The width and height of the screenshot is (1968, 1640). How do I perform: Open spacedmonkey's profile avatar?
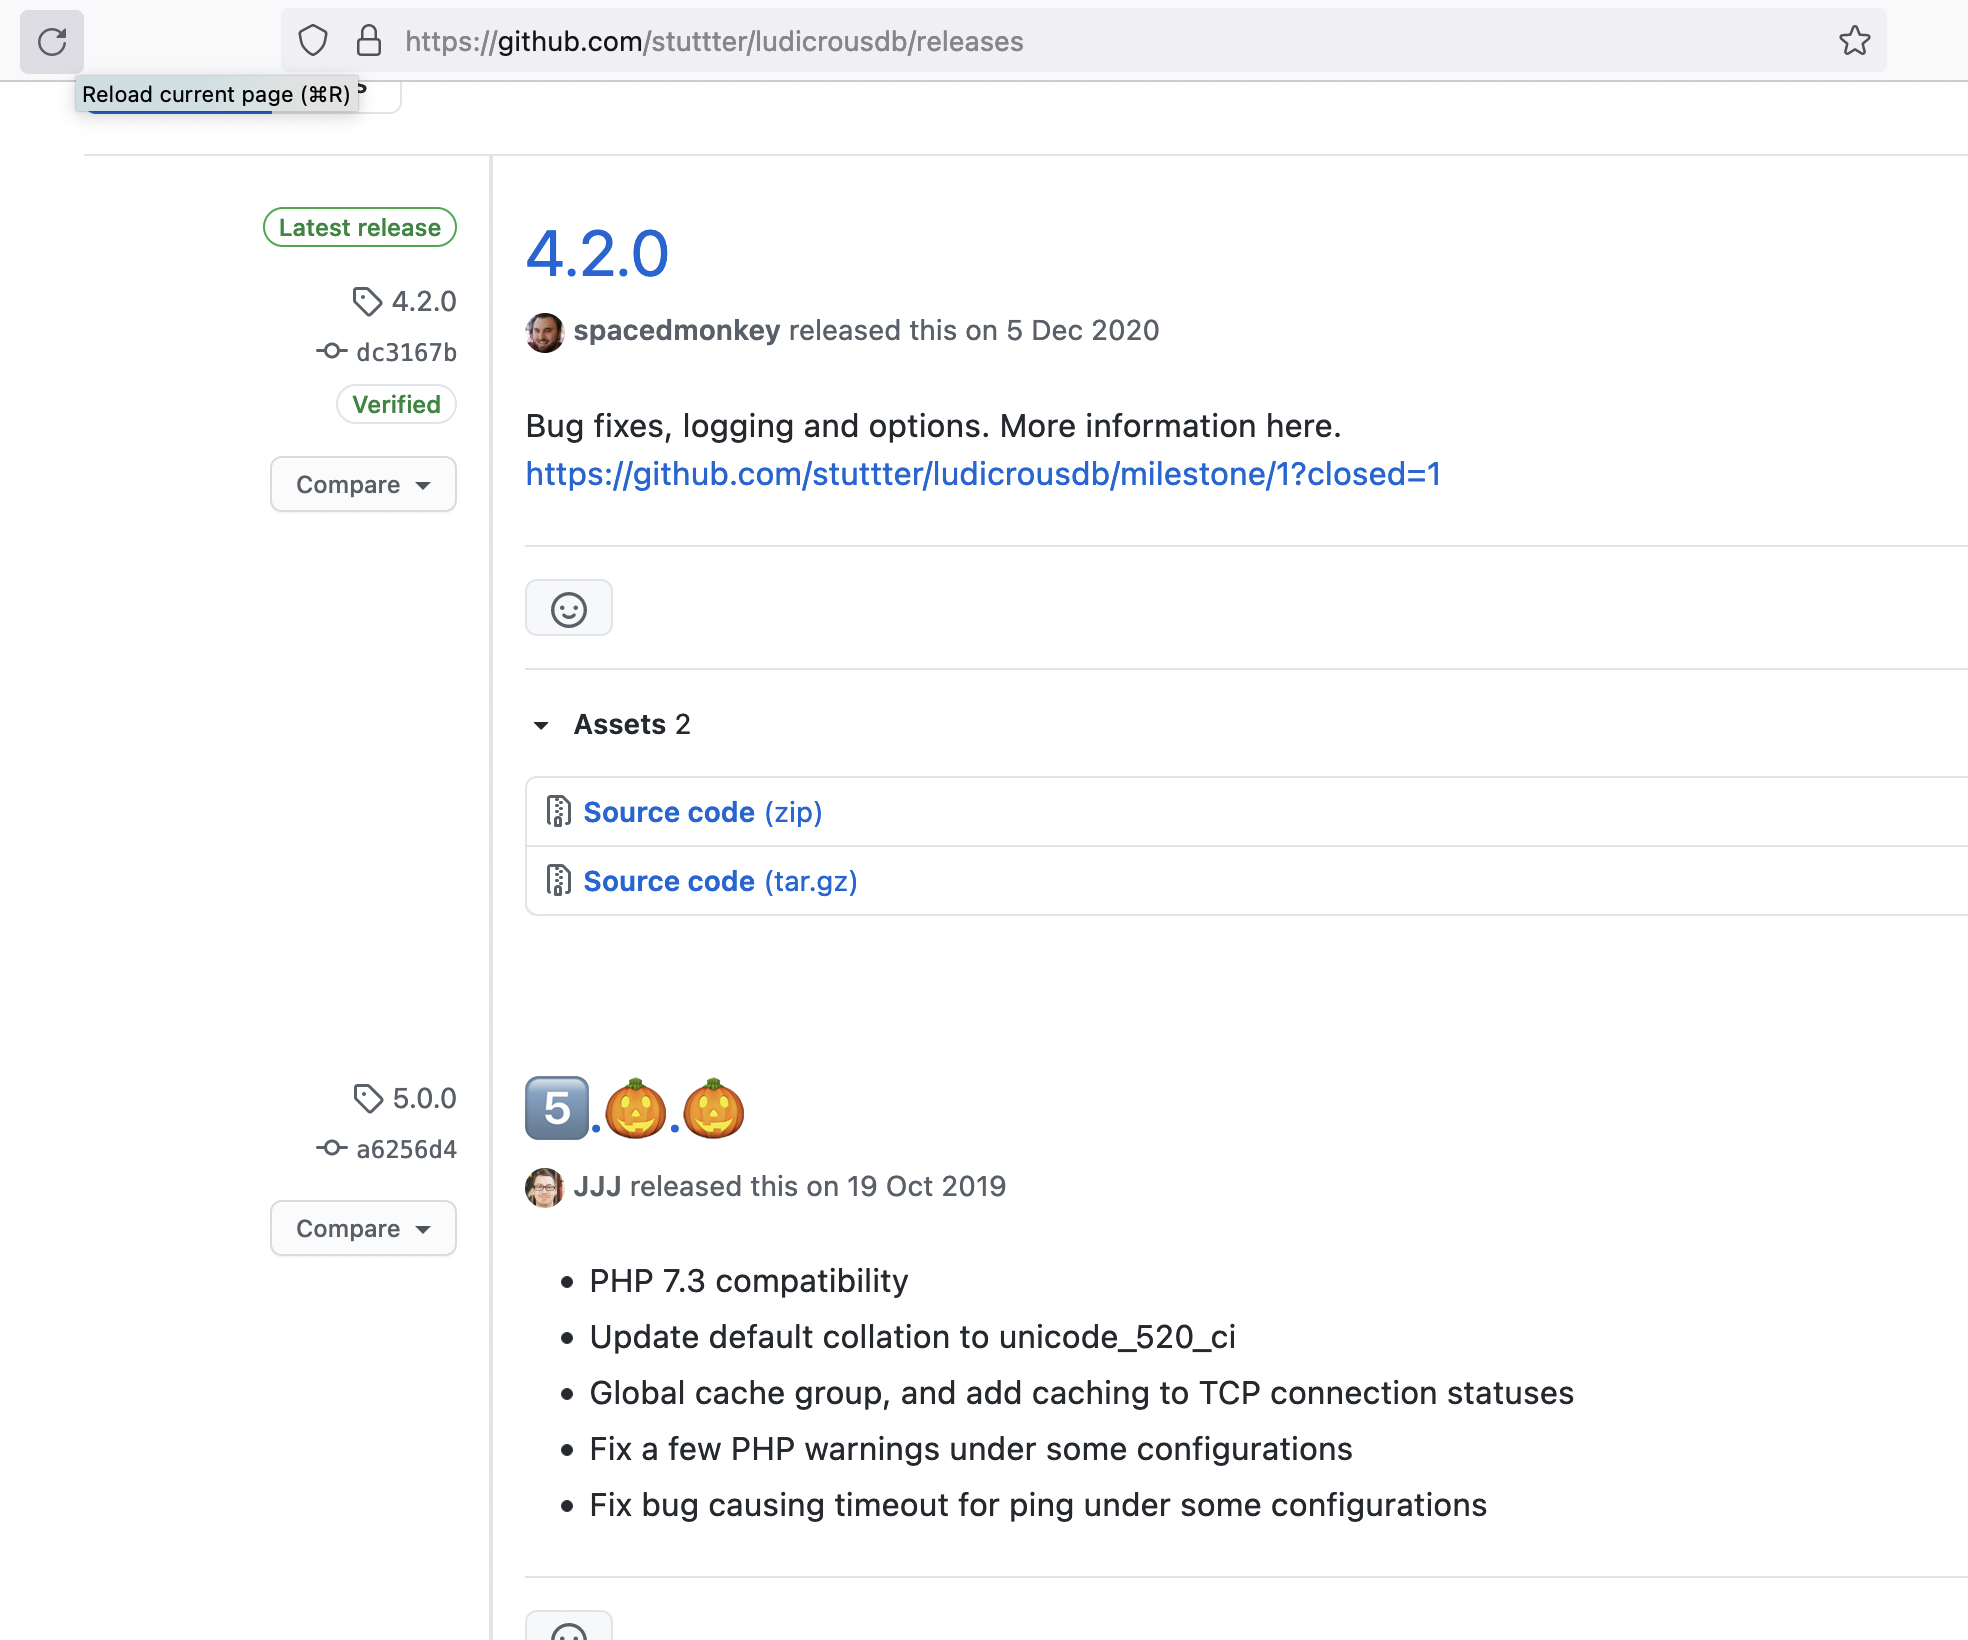point(545,331)
